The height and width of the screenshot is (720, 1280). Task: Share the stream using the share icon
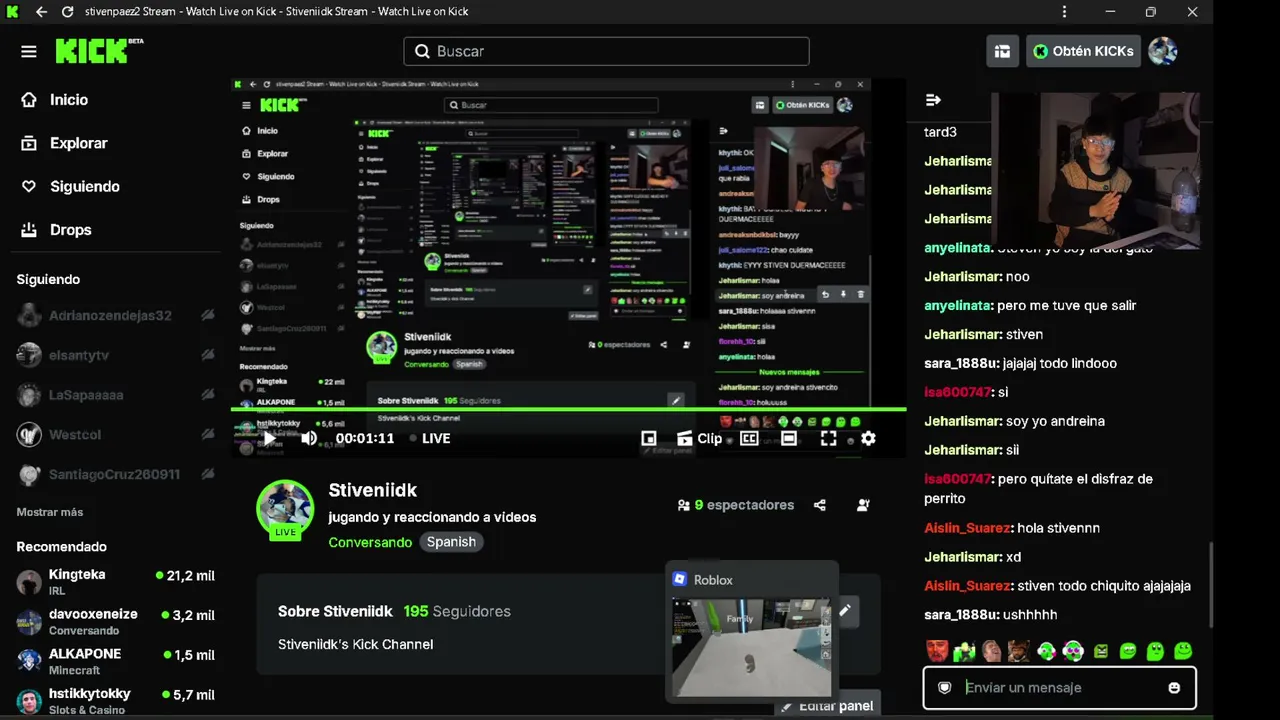(x=820, y=505)
